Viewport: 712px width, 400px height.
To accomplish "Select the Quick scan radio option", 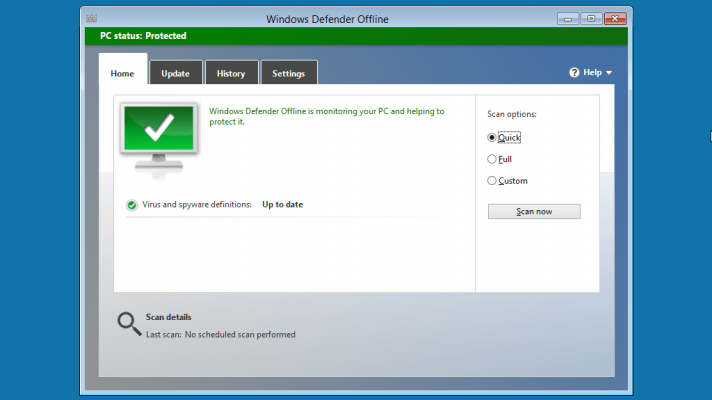I will 492,138.
